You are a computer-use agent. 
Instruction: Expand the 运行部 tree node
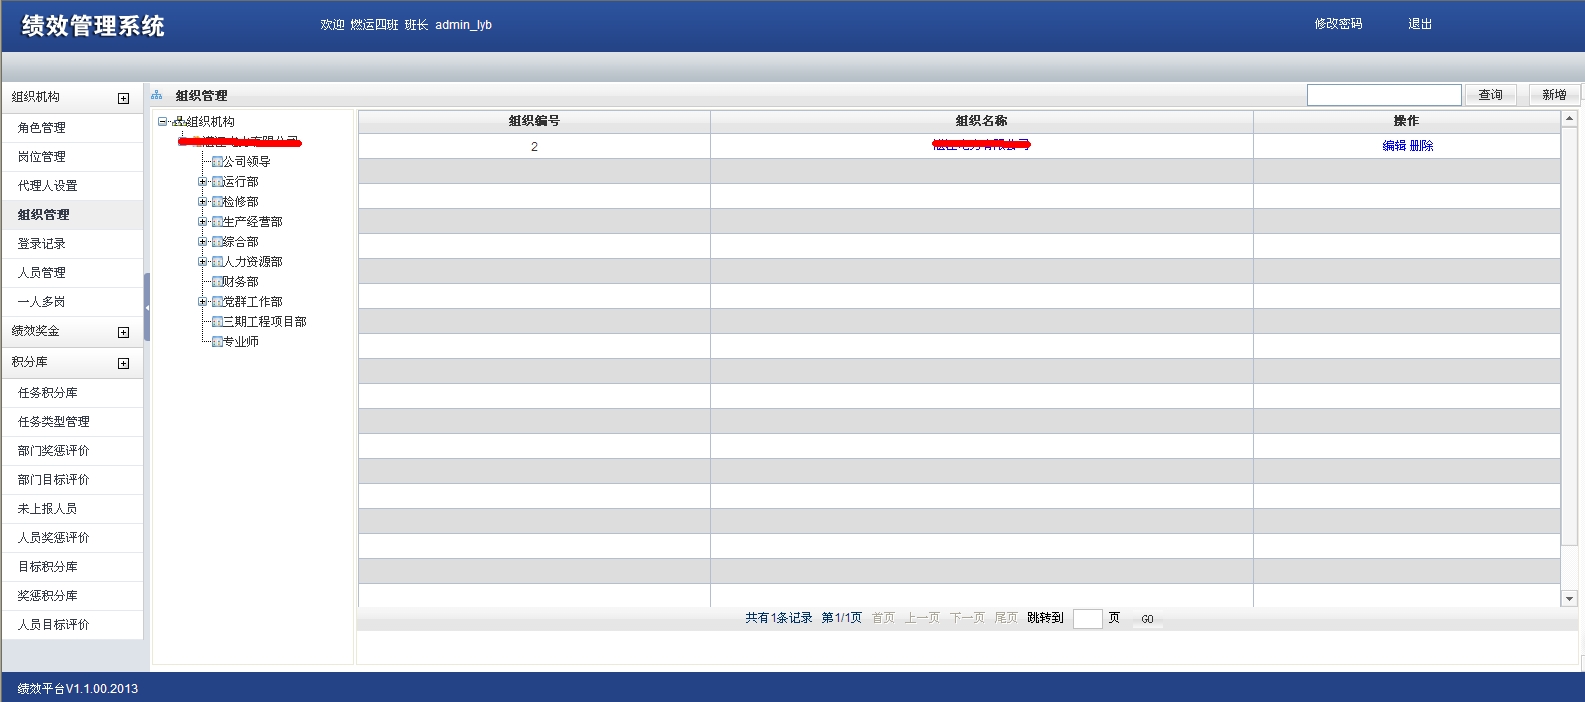coord(202,182)
